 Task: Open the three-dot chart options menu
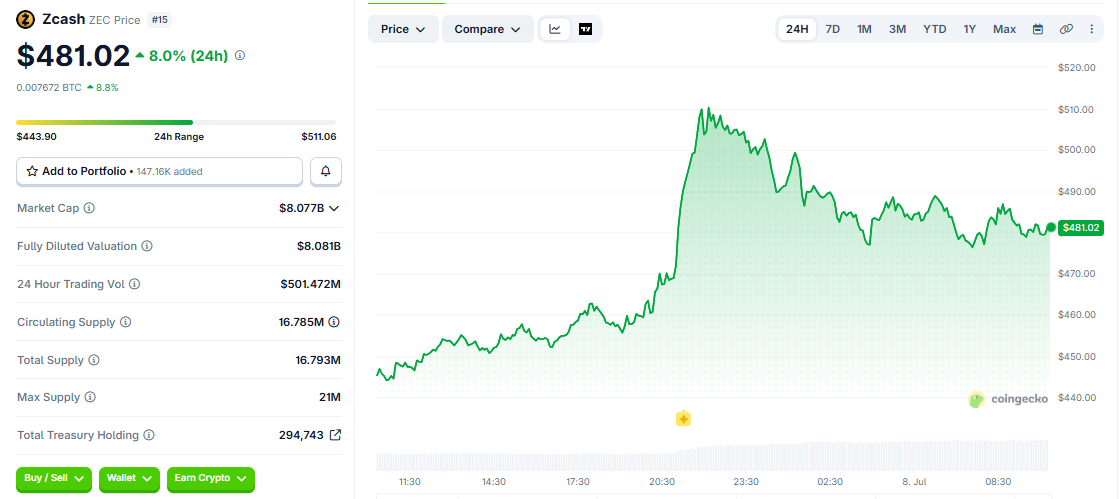(x=1091, y=29)
